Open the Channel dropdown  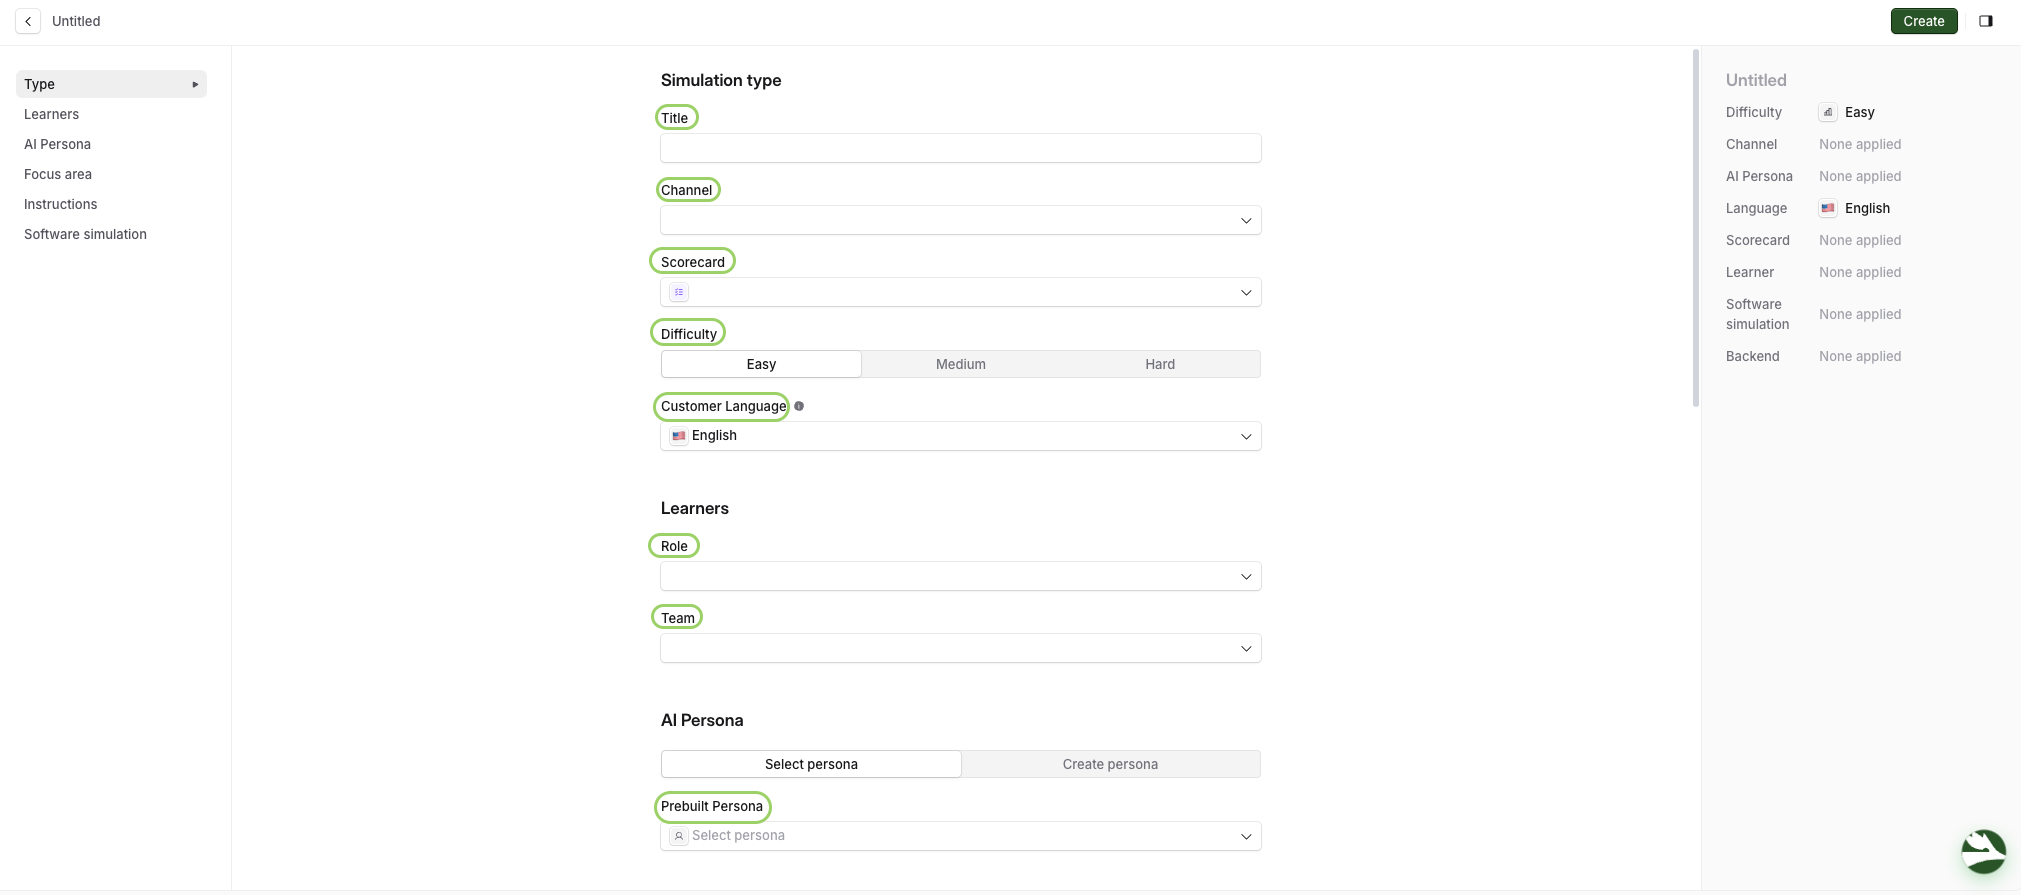point(960,220)
